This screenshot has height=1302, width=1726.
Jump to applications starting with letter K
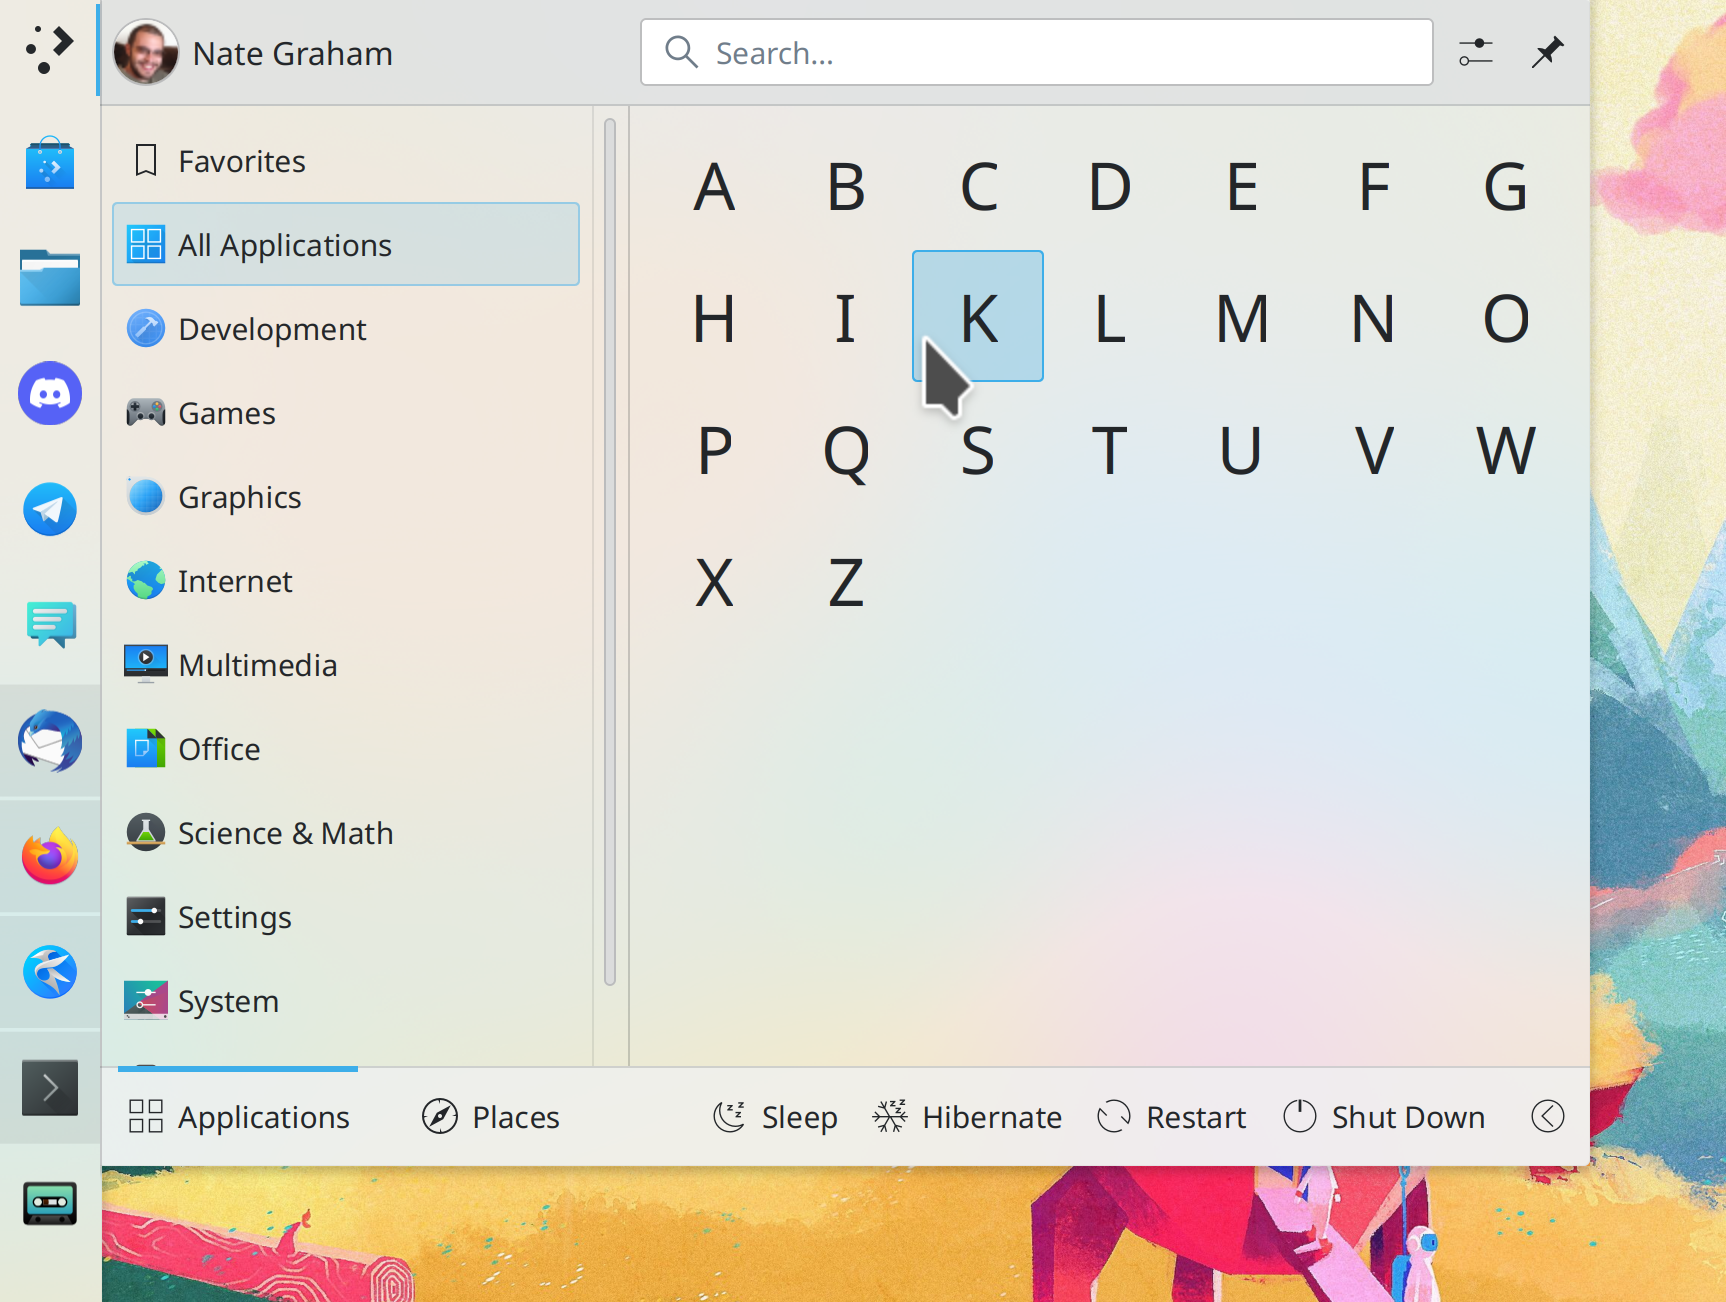pos(978,317)
